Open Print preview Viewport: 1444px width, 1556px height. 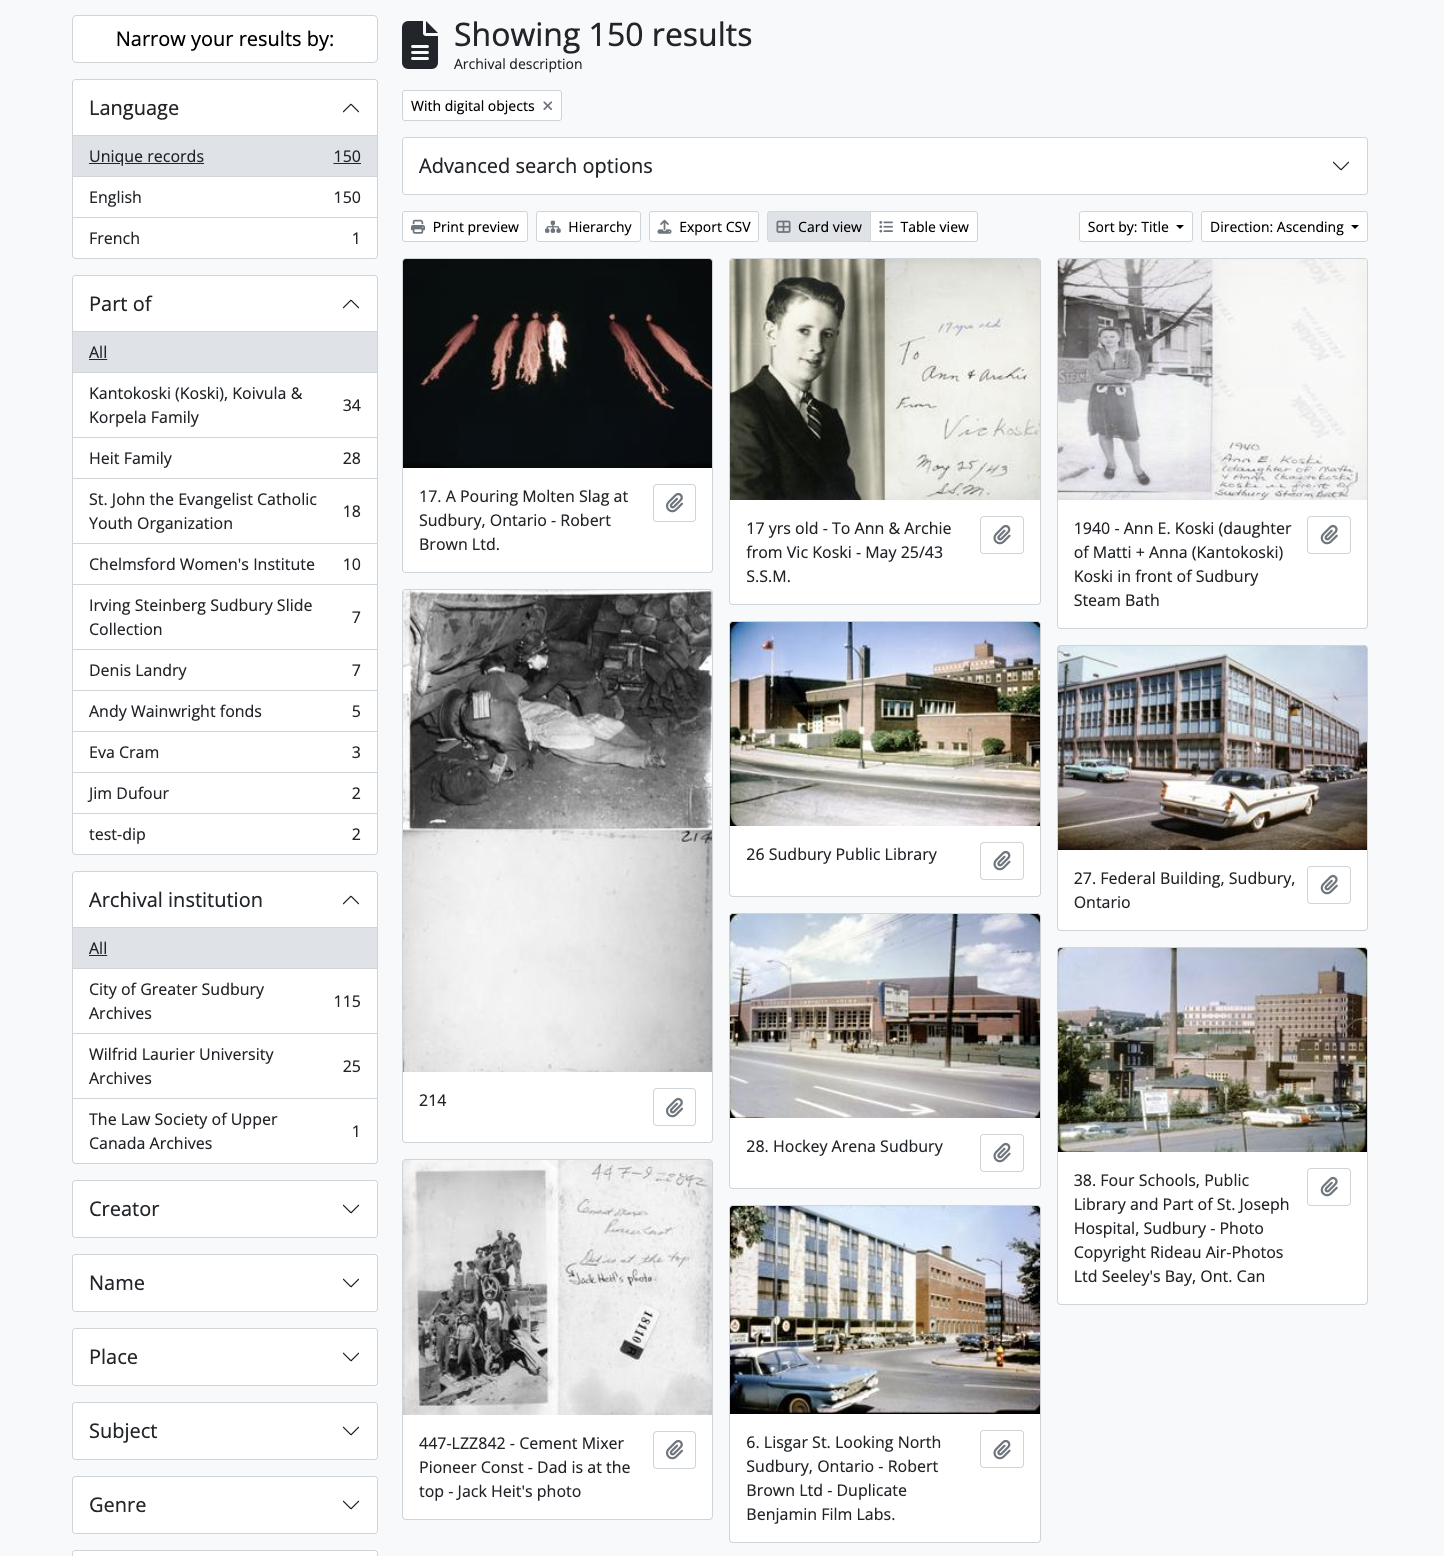coord(465,227)
